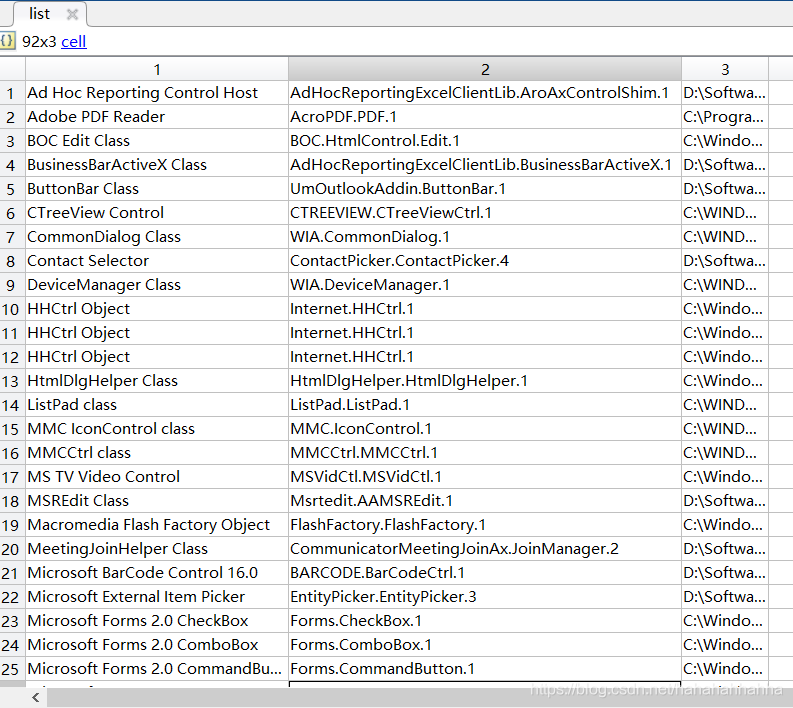Image resolution: width=793 pixels, height=708 pixels.
Task: Select cell 'Macromedia Flash Factory Object'
Action: tap(157, 525)
